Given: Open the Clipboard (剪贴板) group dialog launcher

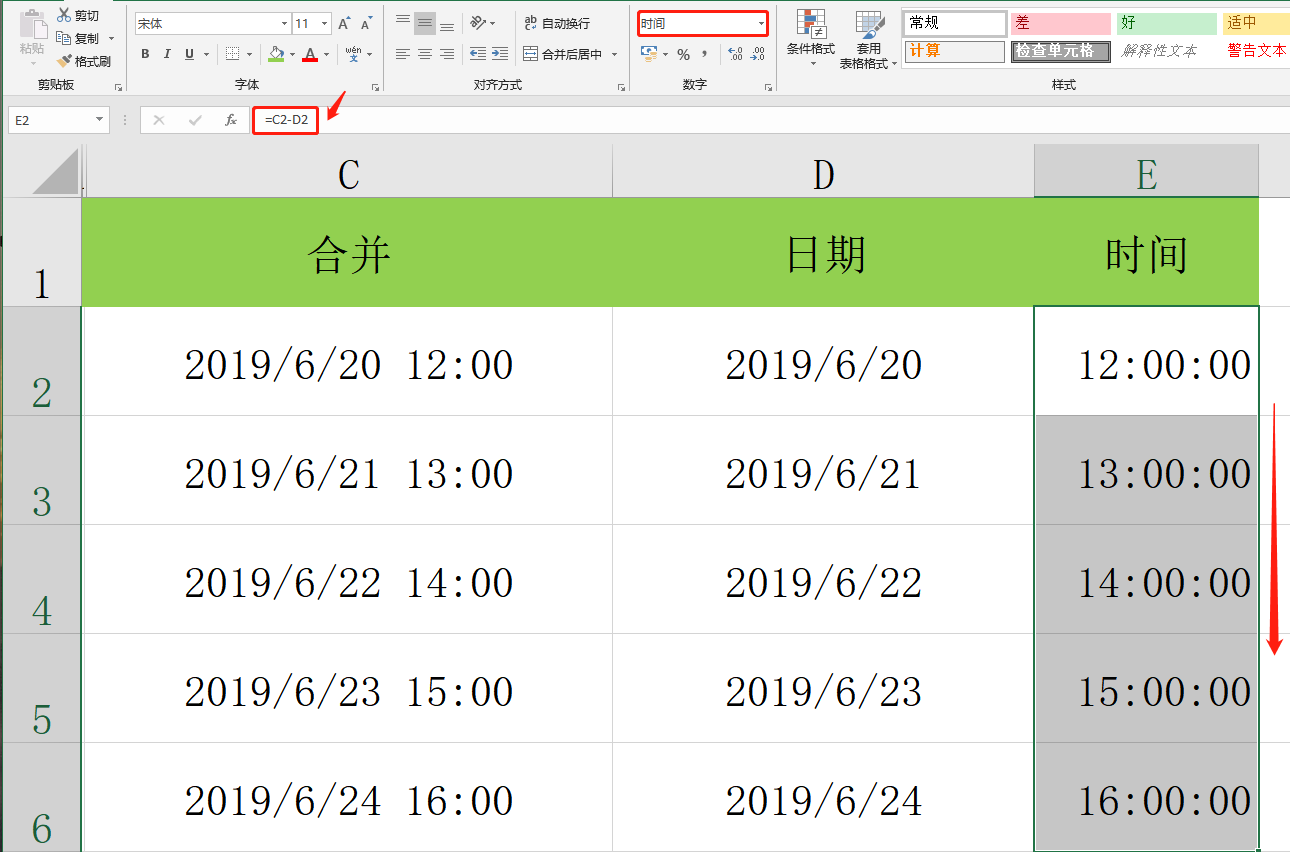Looking at the screenshot, I should [x=118, y=88].
